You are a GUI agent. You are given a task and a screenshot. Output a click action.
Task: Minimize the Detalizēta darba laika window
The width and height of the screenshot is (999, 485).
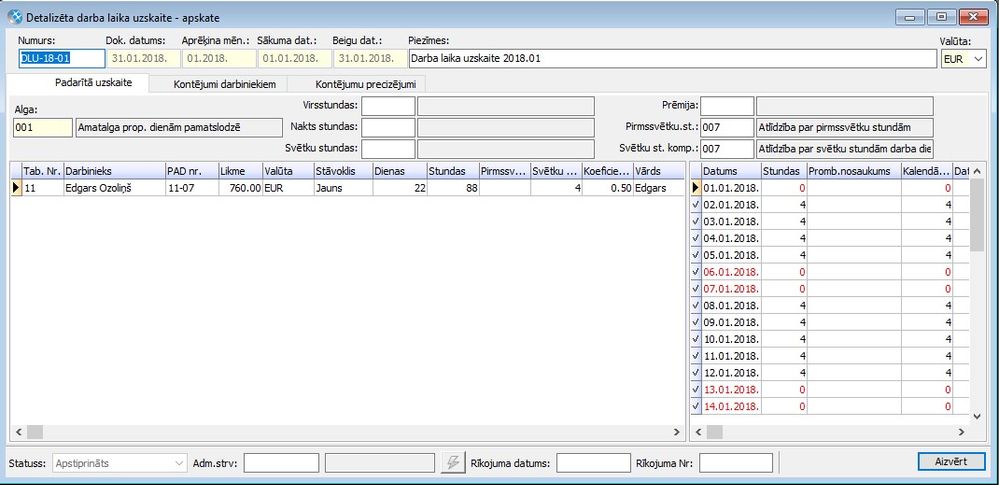coord(909,17)
